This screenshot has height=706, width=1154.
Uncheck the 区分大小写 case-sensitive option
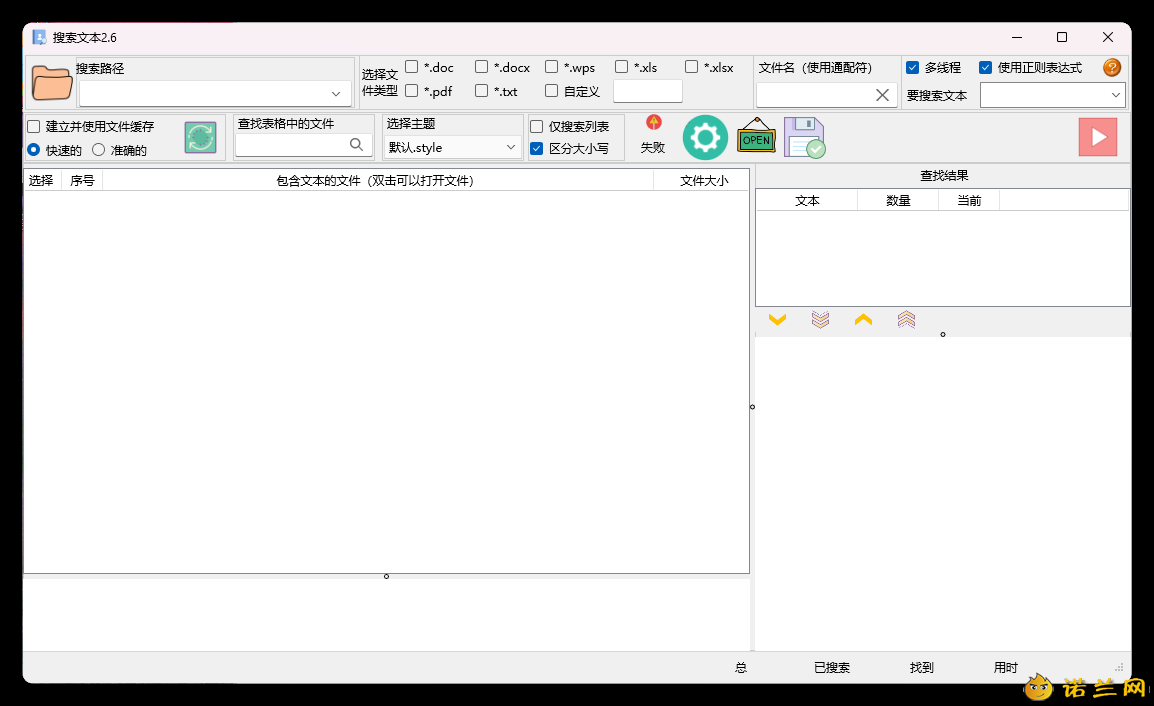pyautogui.click(x=537, y=149)
